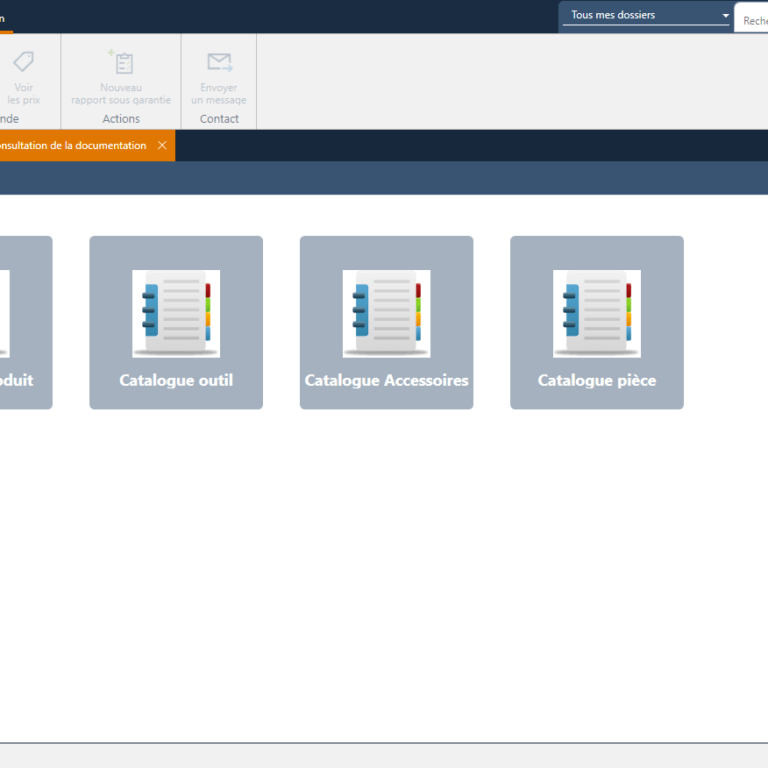Click the Voir les prix text label
768x768 pixels.
[x=23, y=94]
